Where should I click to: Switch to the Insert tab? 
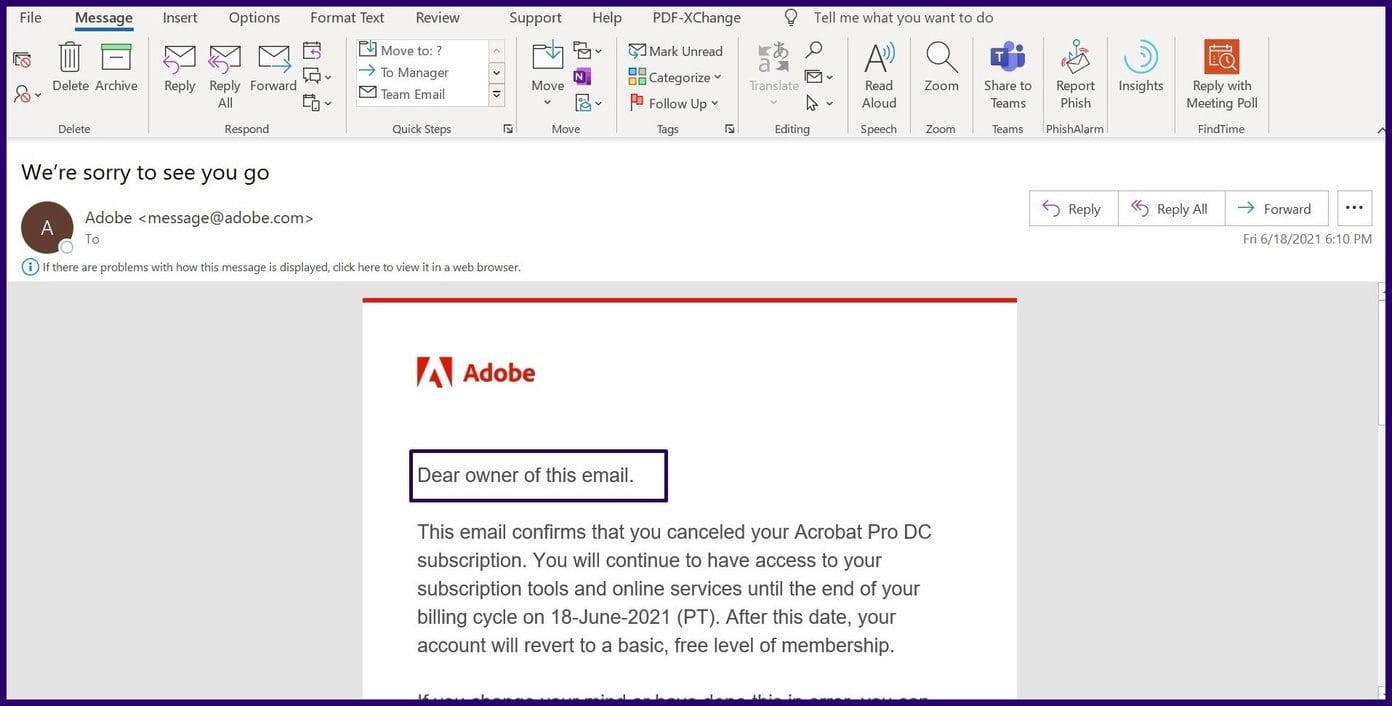[180, 18]
